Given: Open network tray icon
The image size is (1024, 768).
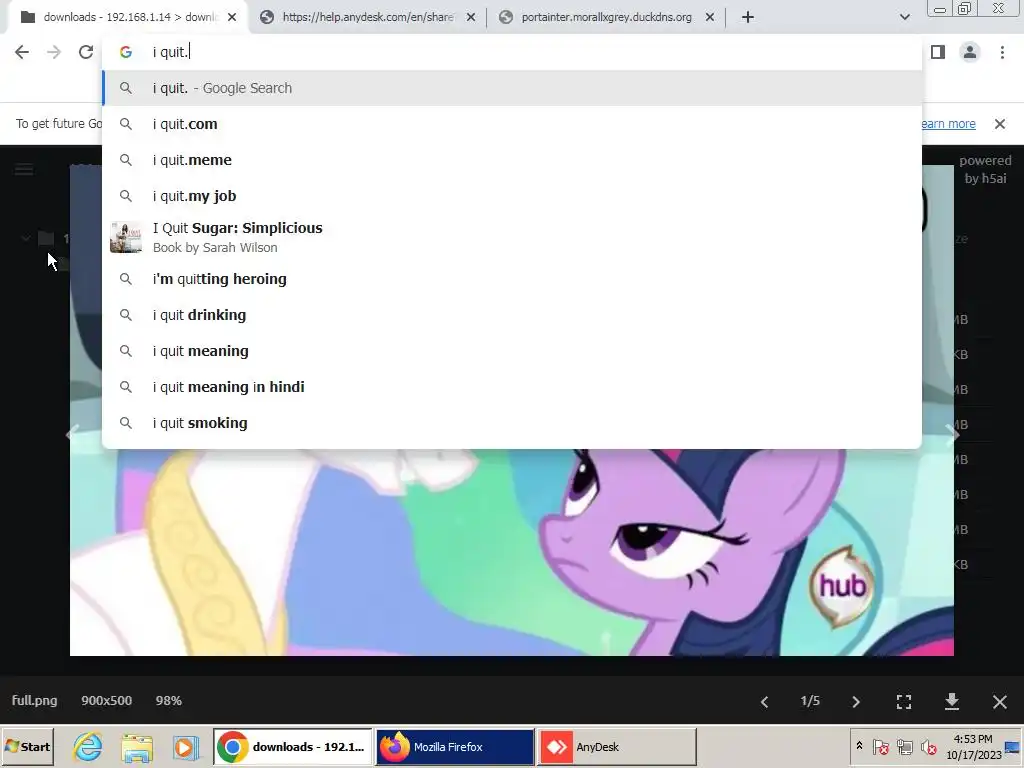Looking at the screenshot, I should 904,746.
